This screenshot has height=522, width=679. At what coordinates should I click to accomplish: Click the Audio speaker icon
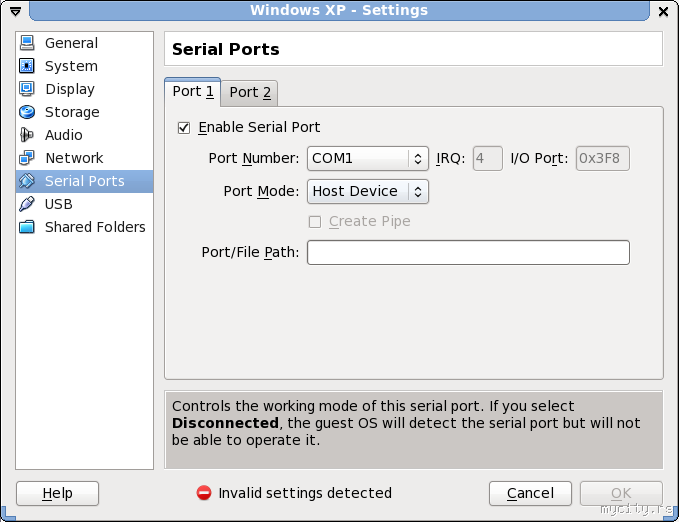tap(27, 135)
